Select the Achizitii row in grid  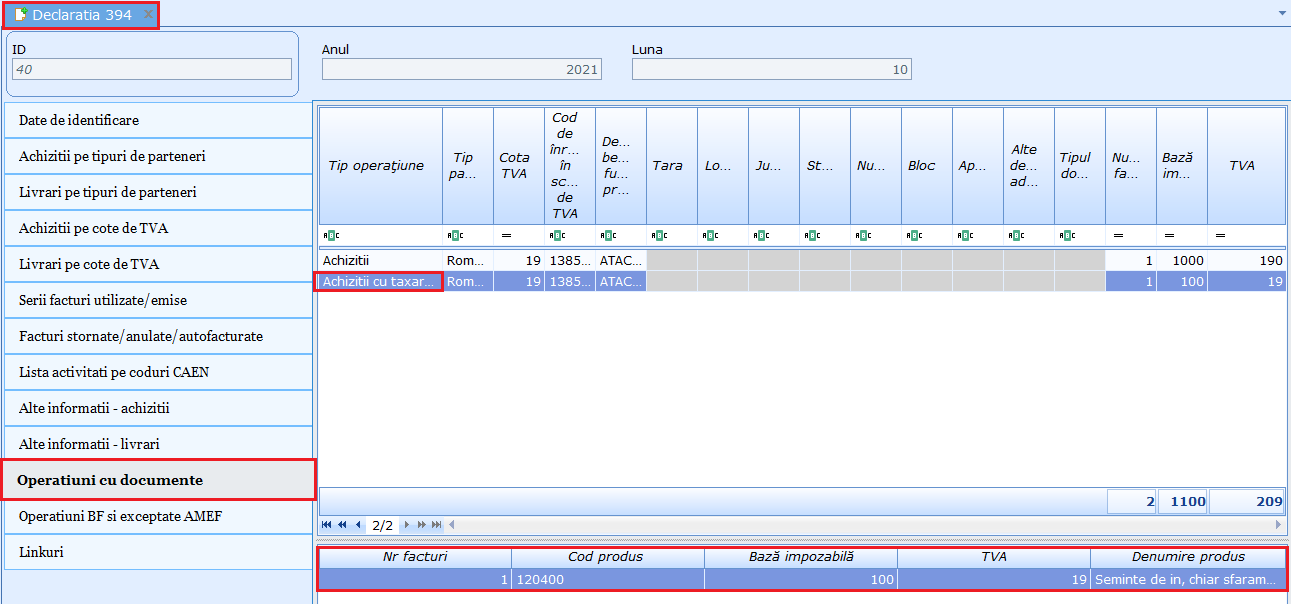802,260
